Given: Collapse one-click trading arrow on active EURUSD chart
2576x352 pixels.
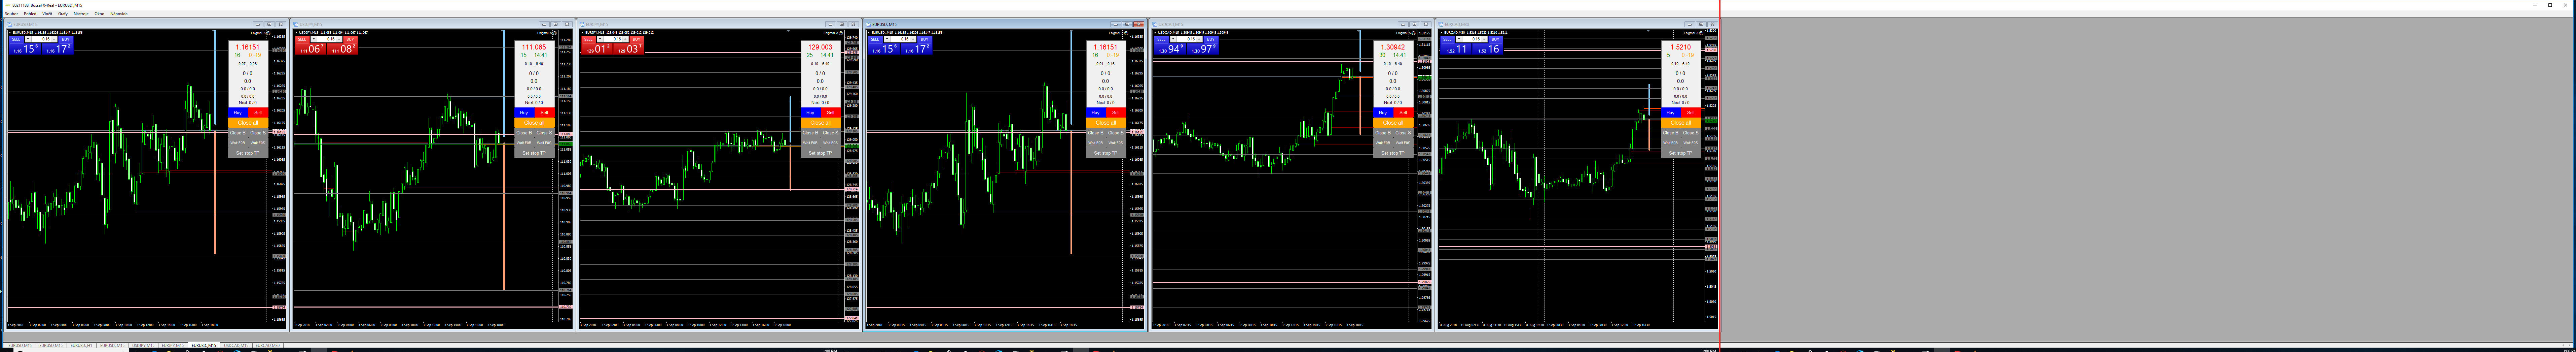Looking at the screenshot, I should click(869, 33).
